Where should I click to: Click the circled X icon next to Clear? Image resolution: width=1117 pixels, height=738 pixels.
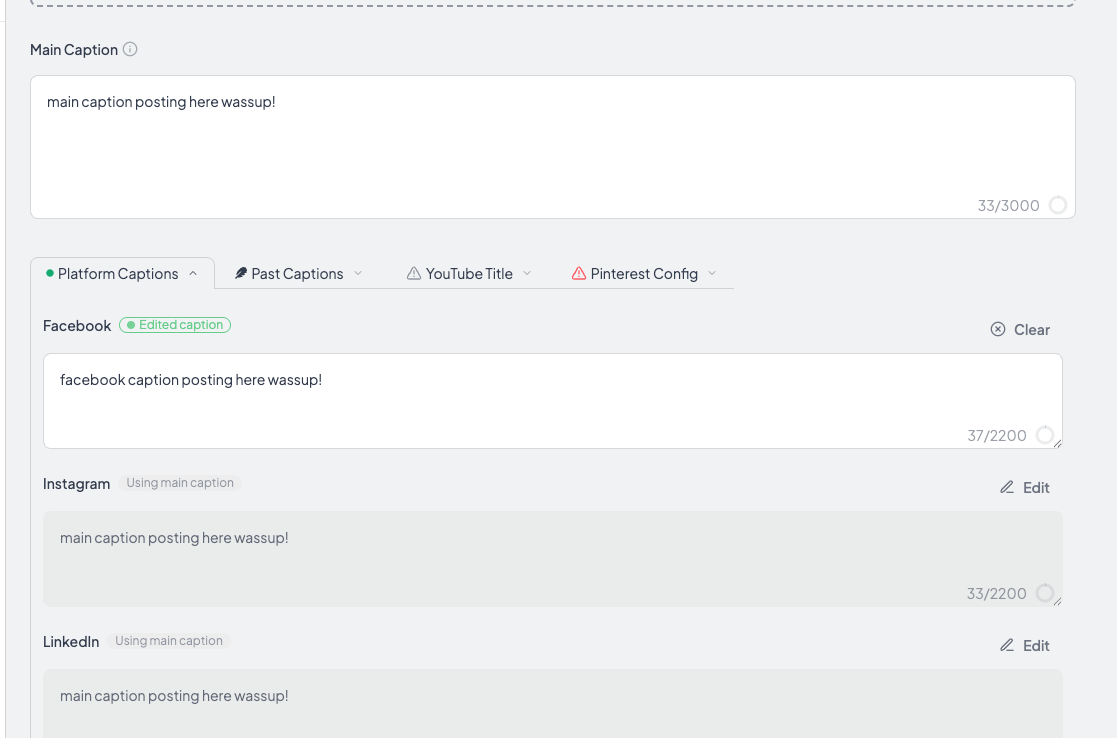click(998, 329)
